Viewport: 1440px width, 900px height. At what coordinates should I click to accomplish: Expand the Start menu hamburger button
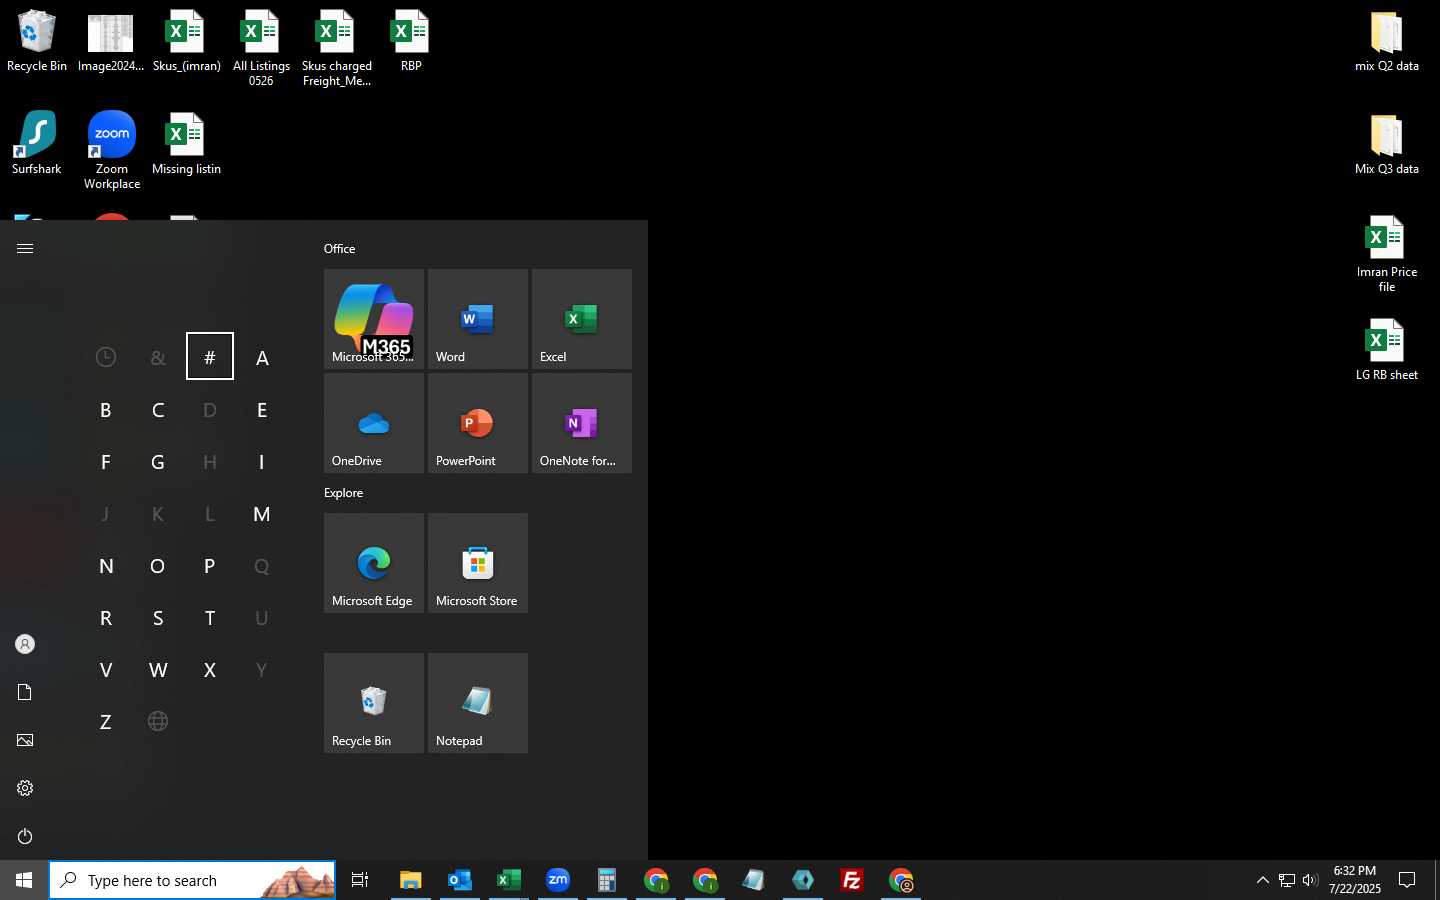tap(25, 248)
